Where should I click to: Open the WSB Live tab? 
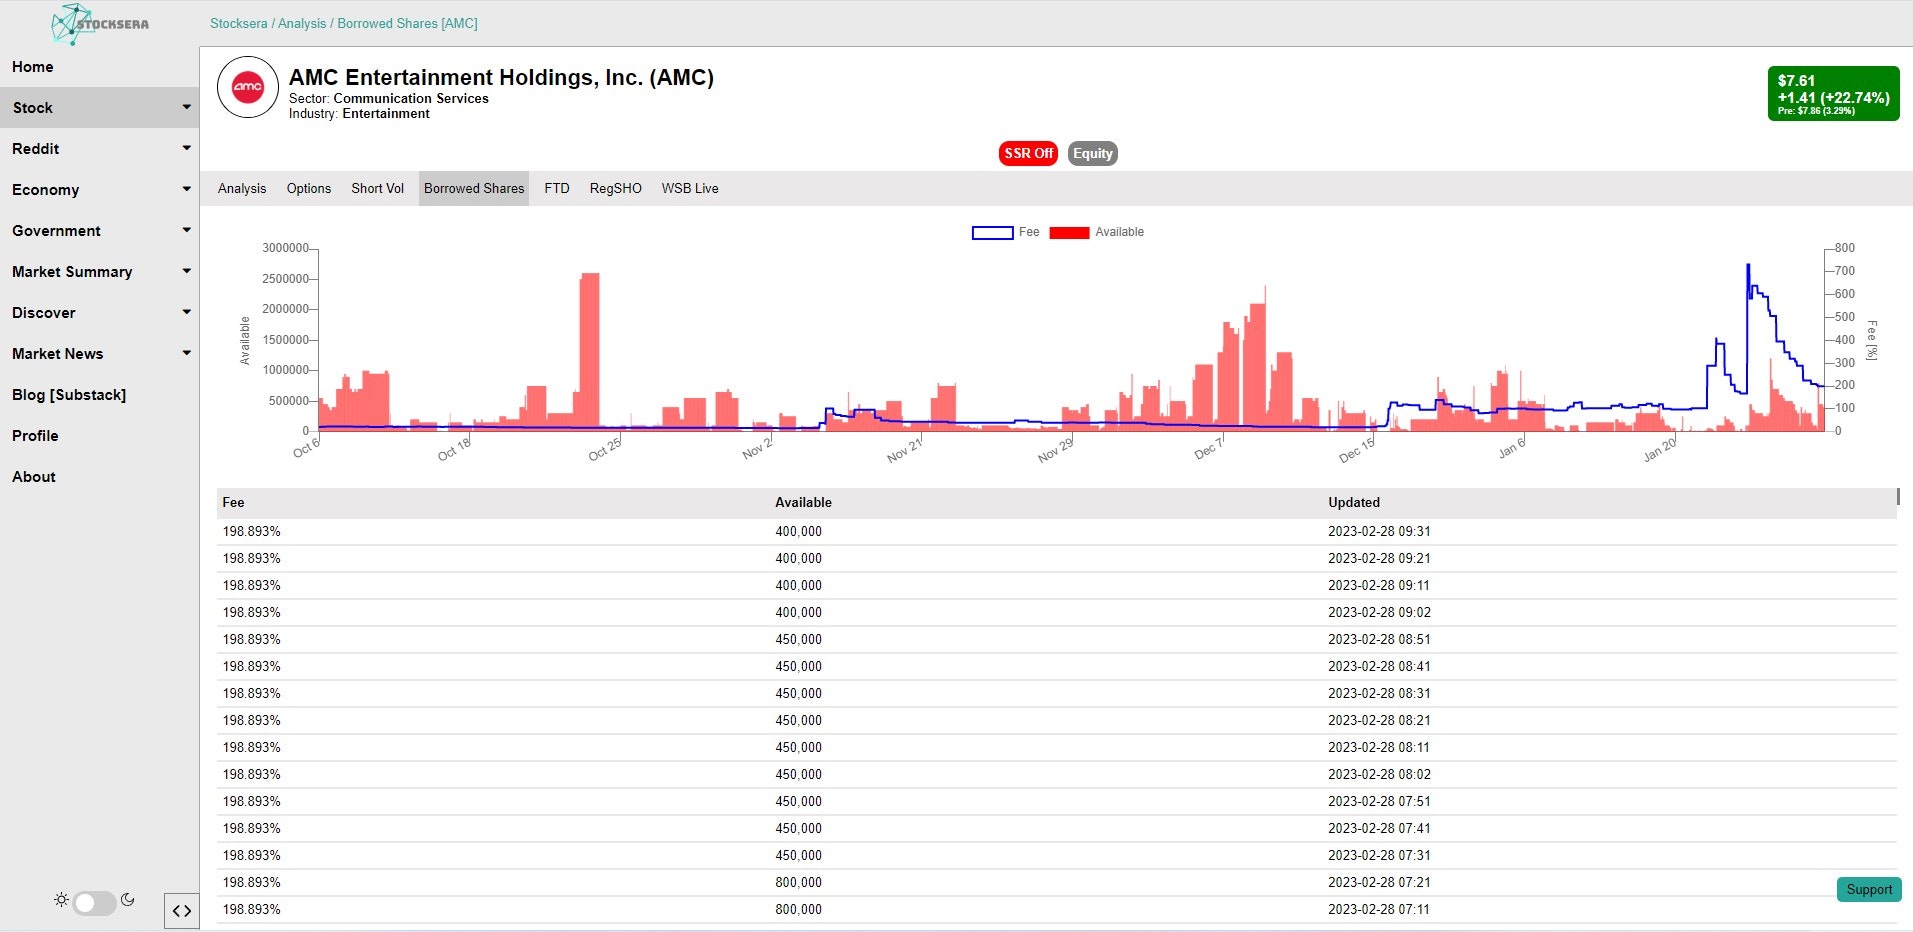click(x=690, y=188)
